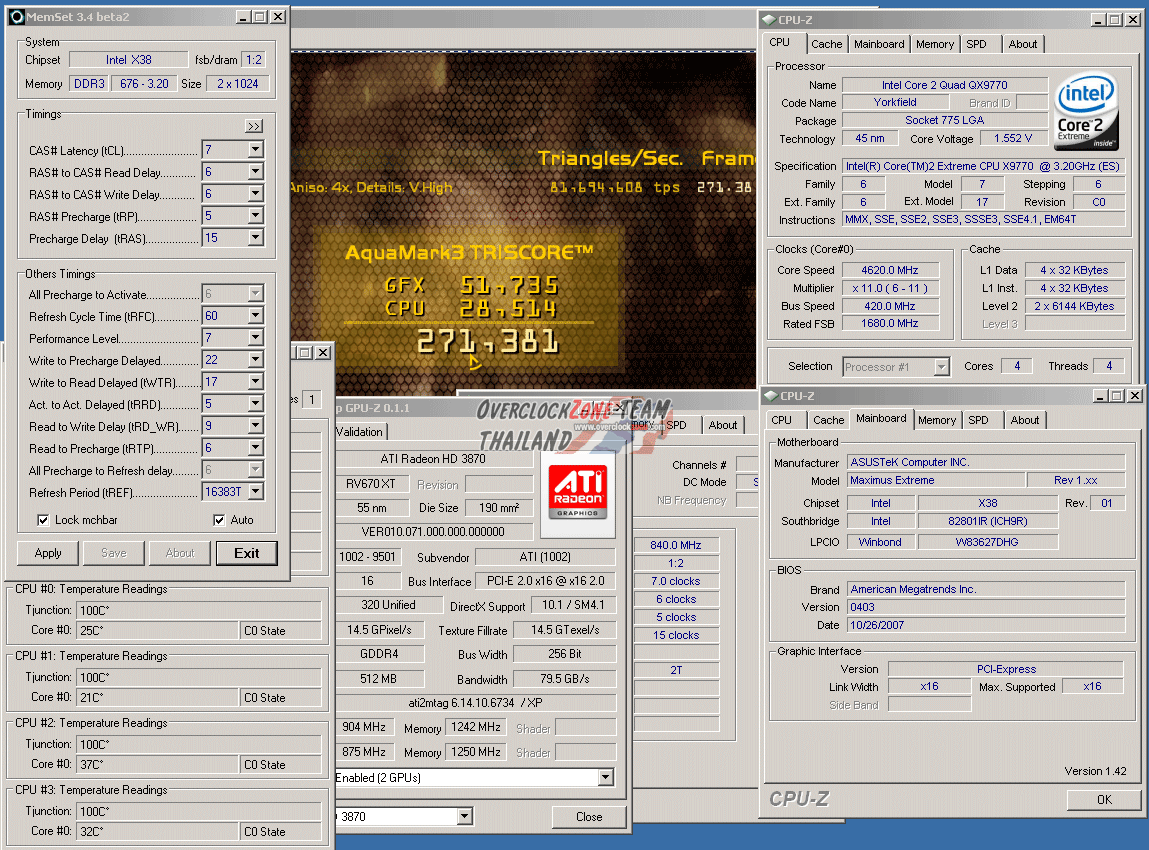Click the 840.0 MHz DRAM frequency field
The height and width of the screenshot is (850, 1149).
pos(676,545)
